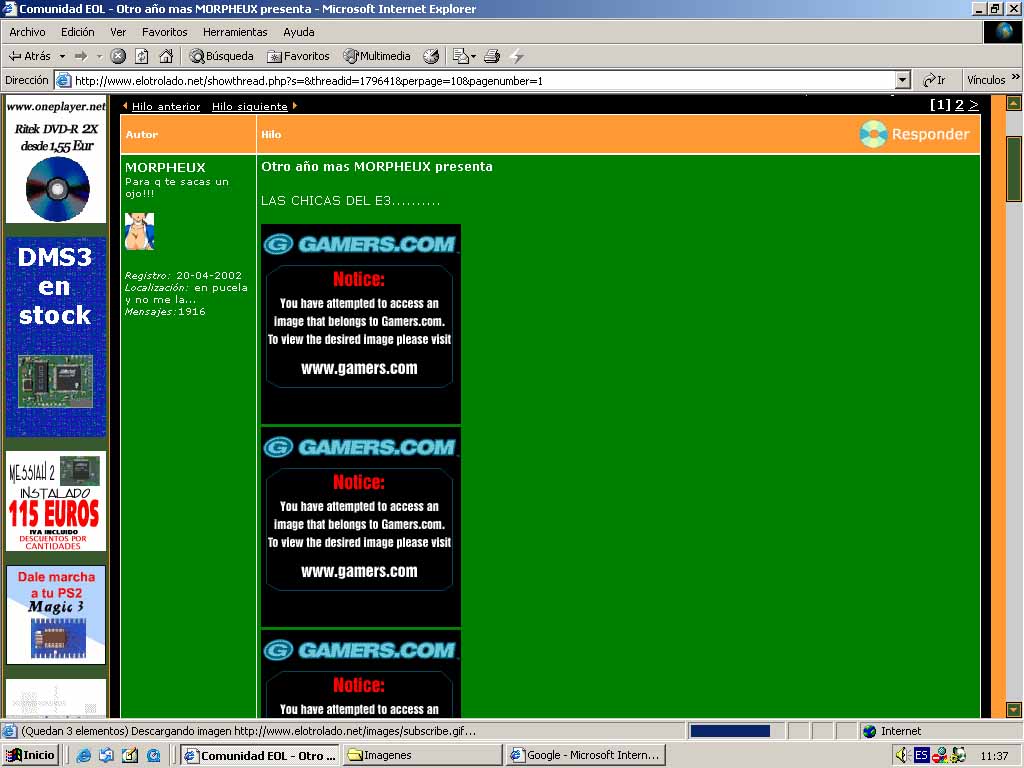Open the Búsqueda search panel

point(221,56)
